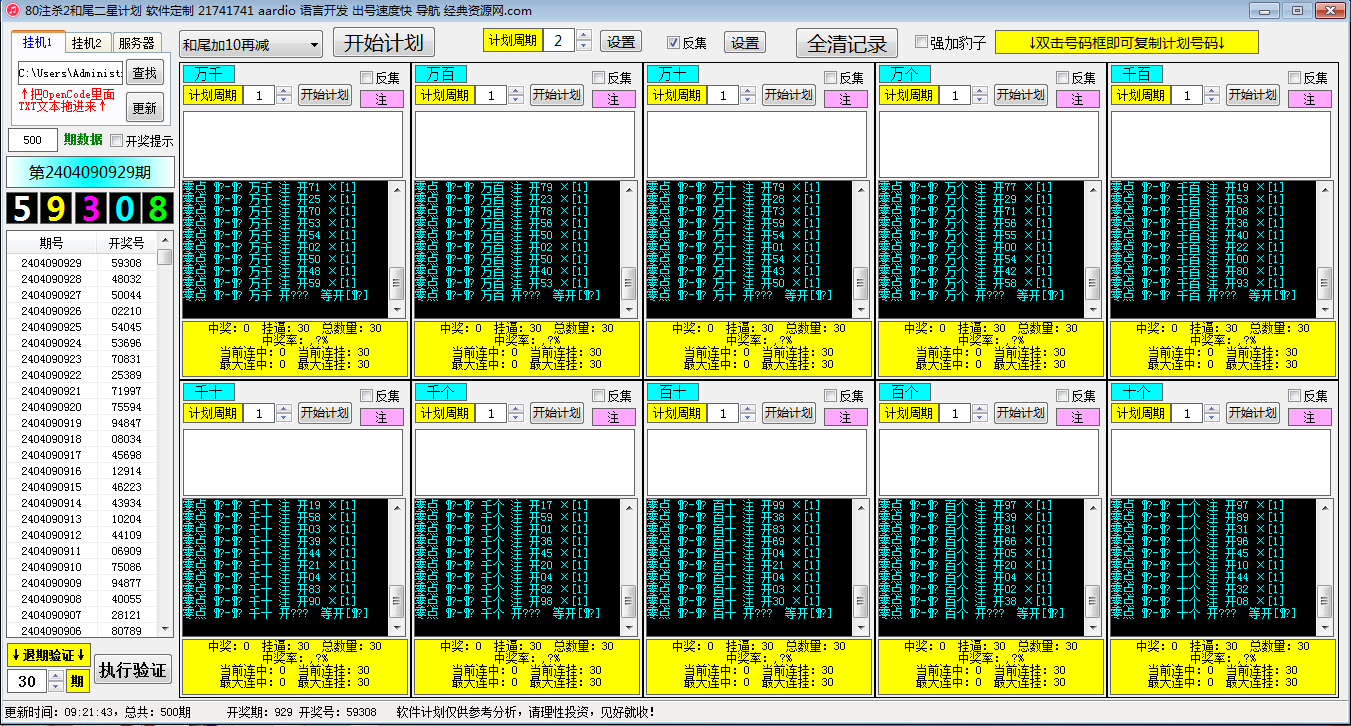The width and height of the screenshot is (1351, 726).
Task: Focus the C:\Users\Administ path field
Action: 70,73
